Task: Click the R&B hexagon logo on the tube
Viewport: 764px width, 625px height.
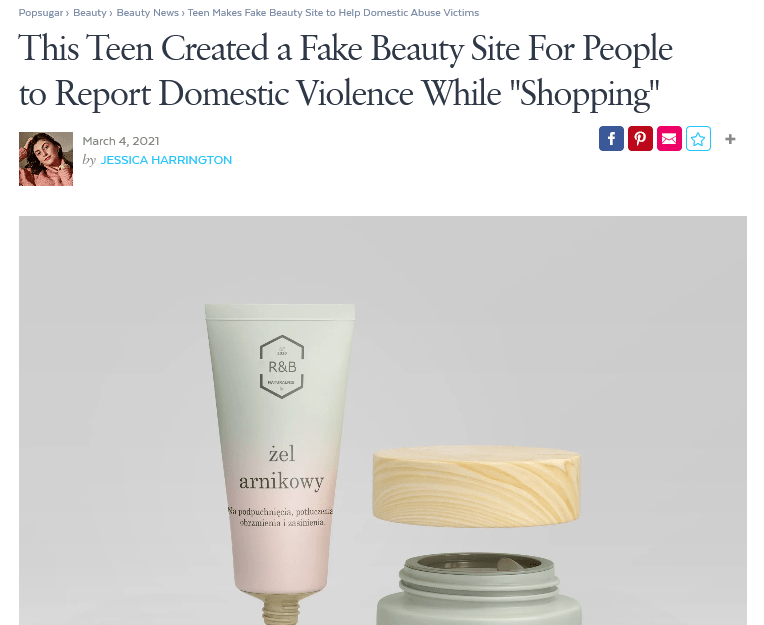Action: (282, 367)
